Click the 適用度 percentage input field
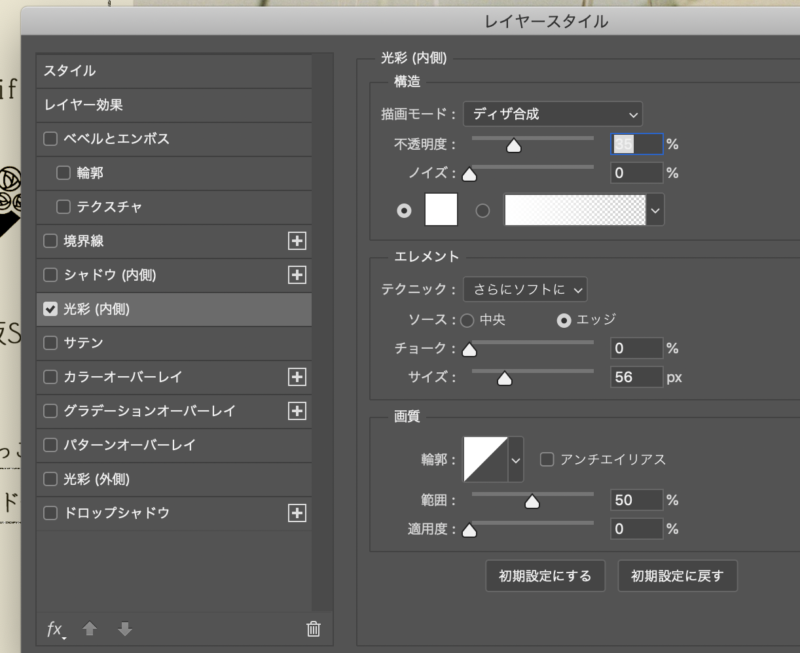The width and height of the screenshot is (800, 653). tap(637, 529)
